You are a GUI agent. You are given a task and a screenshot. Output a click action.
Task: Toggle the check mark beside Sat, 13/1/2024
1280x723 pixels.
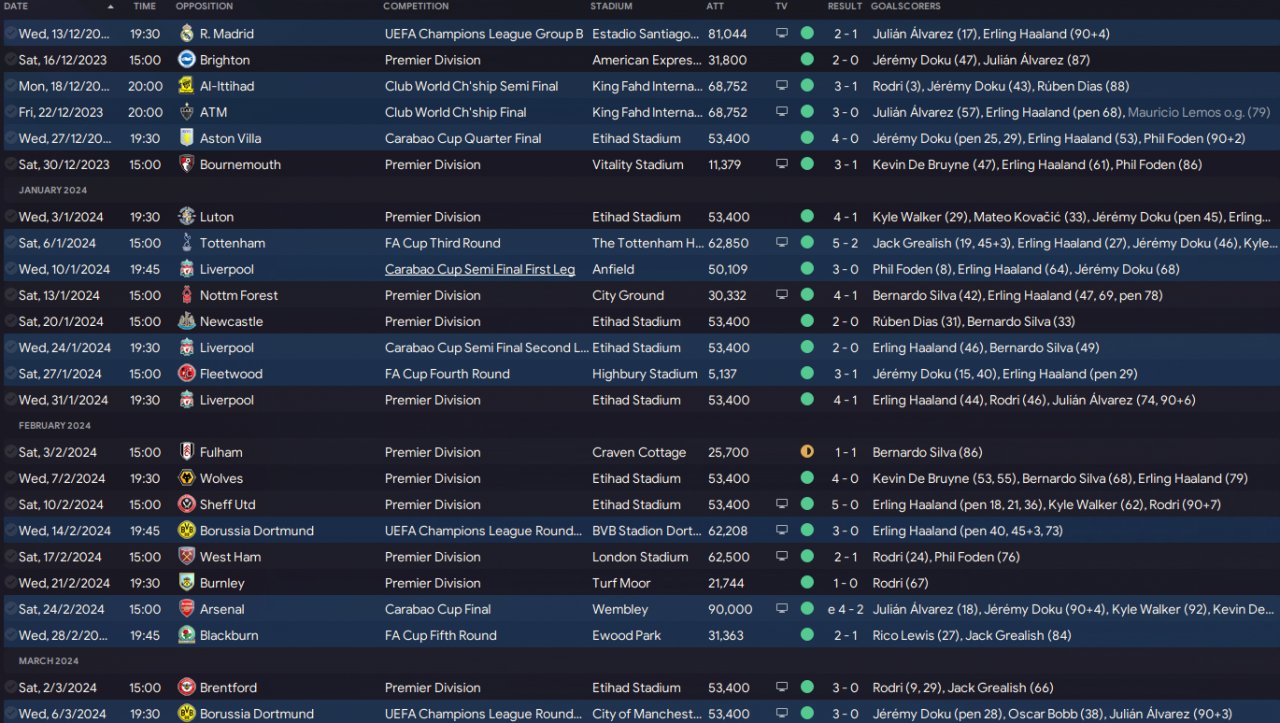pyautogui.click(x=10, y=295)
